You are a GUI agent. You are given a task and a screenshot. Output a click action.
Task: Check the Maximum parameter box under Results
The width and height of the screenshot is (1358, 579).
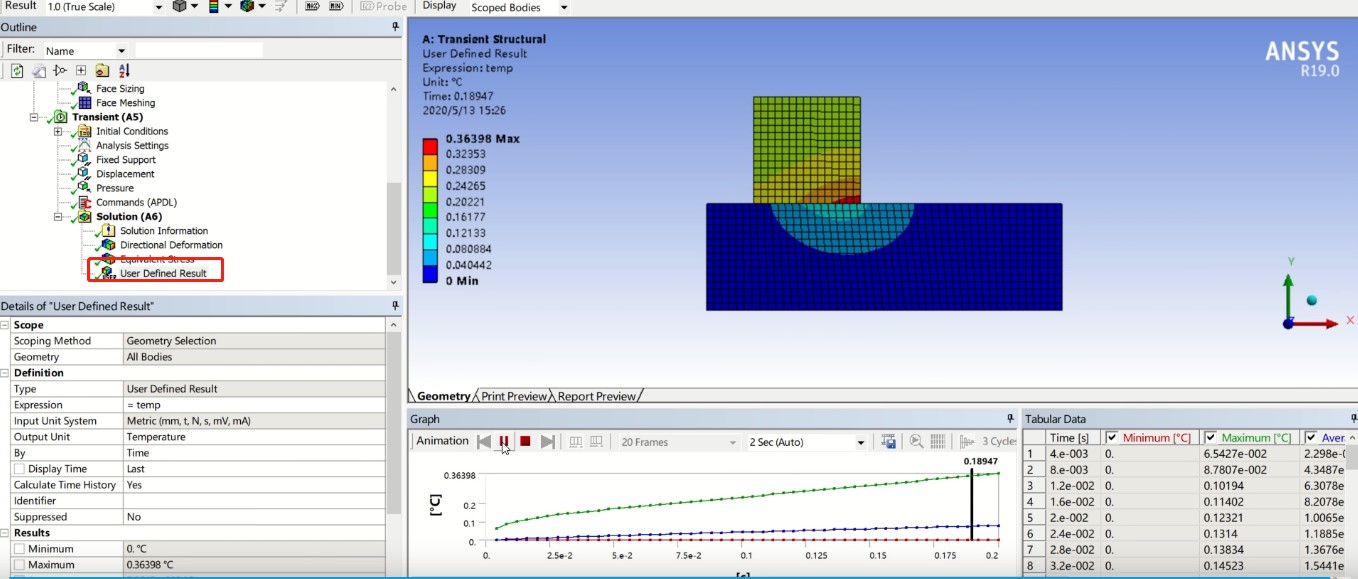[19, 565]
